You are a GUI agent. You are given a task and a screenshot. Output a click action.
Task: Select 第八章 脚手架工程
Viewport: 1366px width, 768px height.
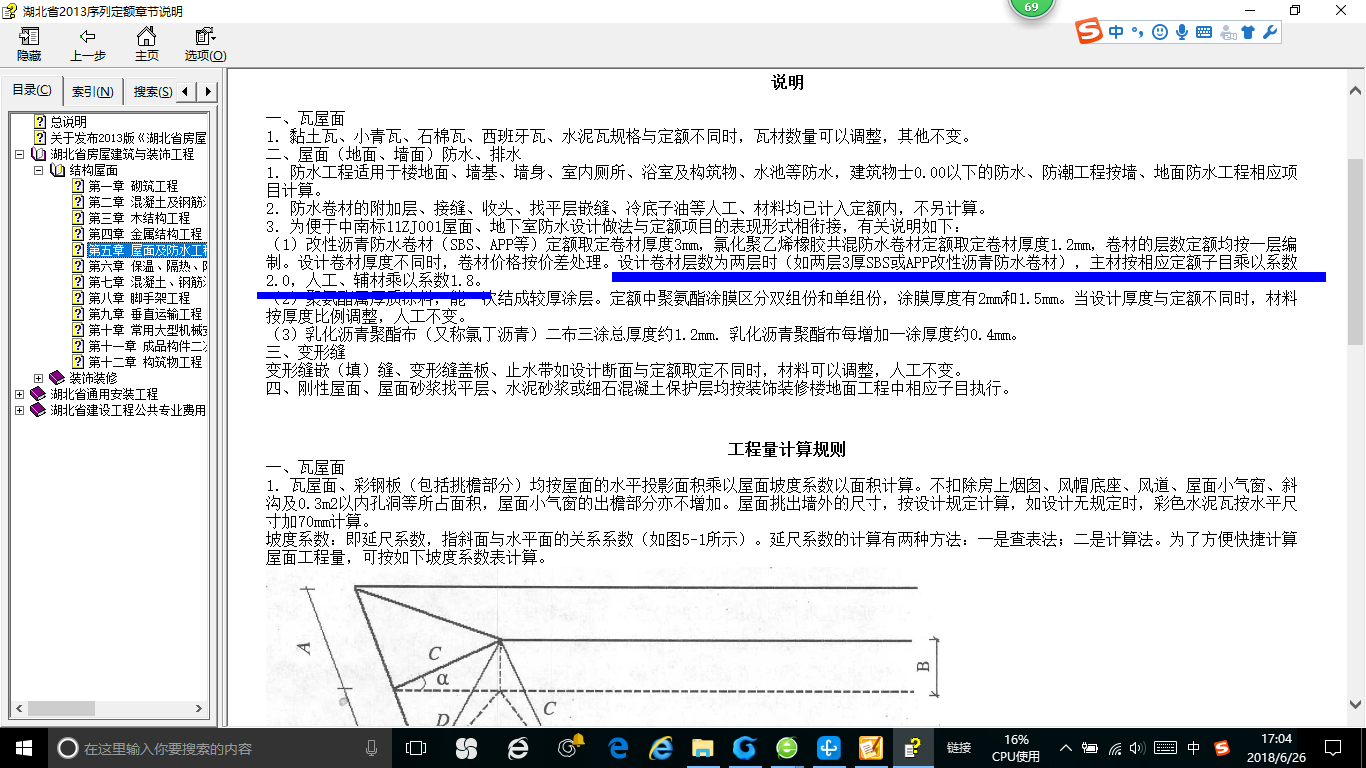pos(139,298)
